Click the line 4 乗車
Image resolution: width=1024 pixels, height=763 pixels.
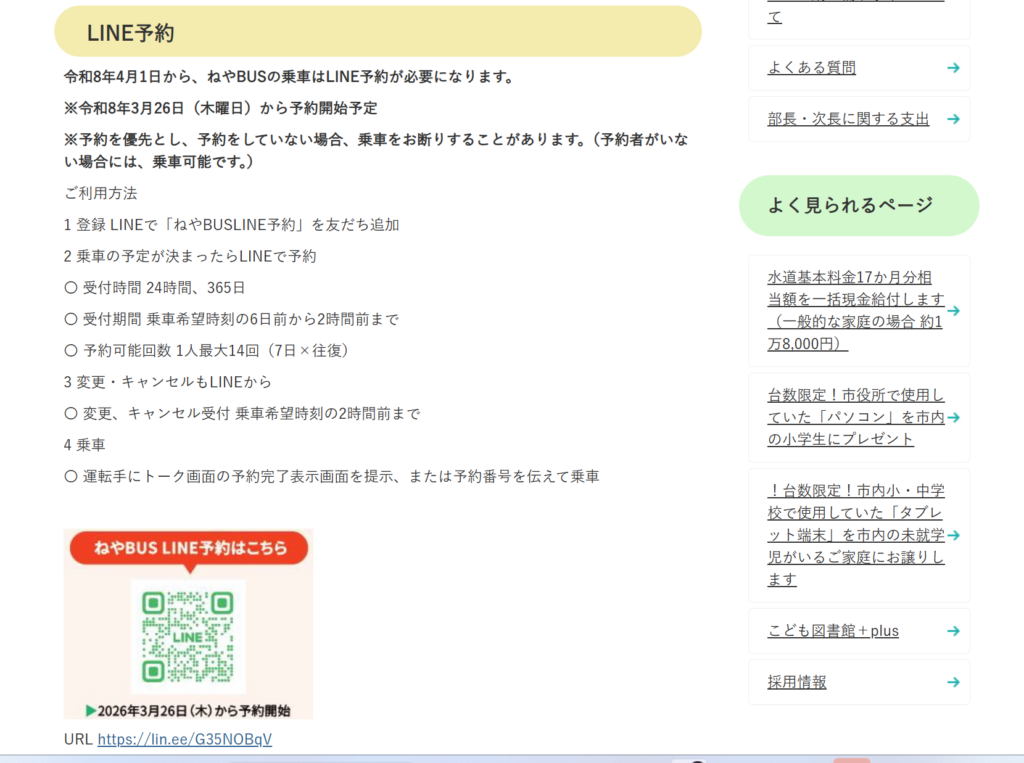pyautogui.click(x=84, y=445)
